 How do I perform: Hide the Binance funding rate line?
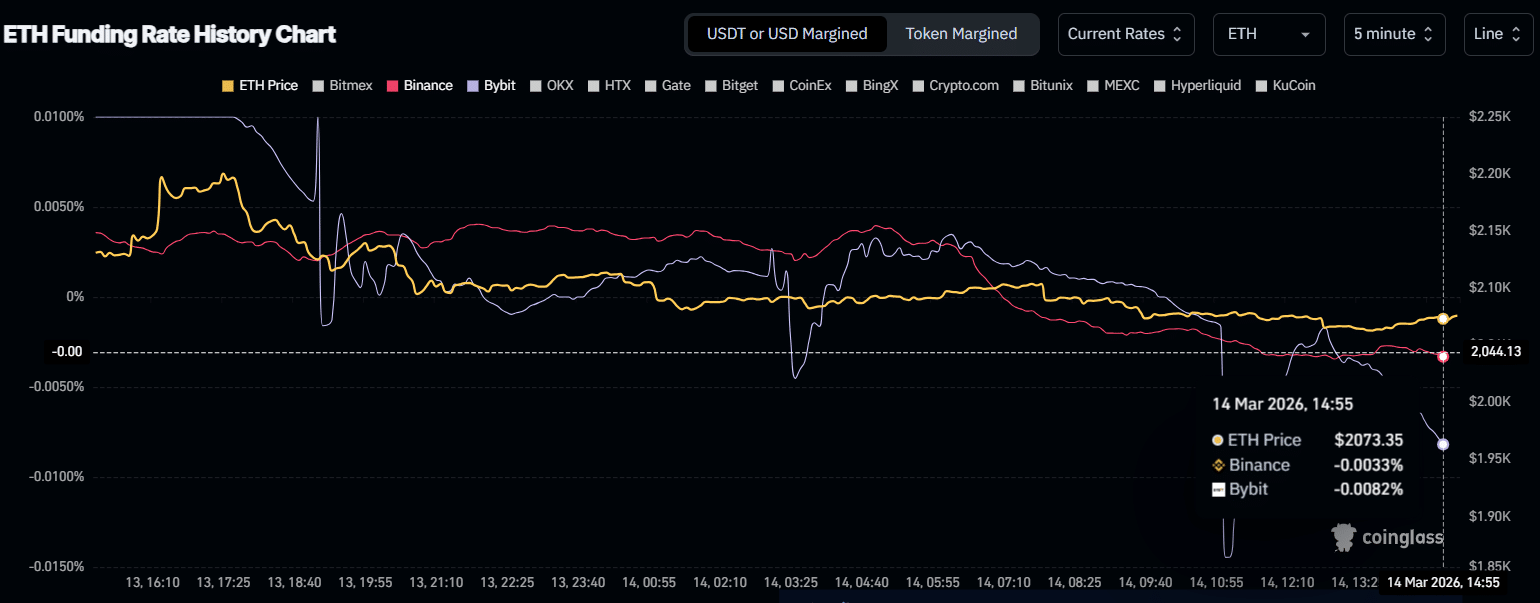tap(419, 86)
